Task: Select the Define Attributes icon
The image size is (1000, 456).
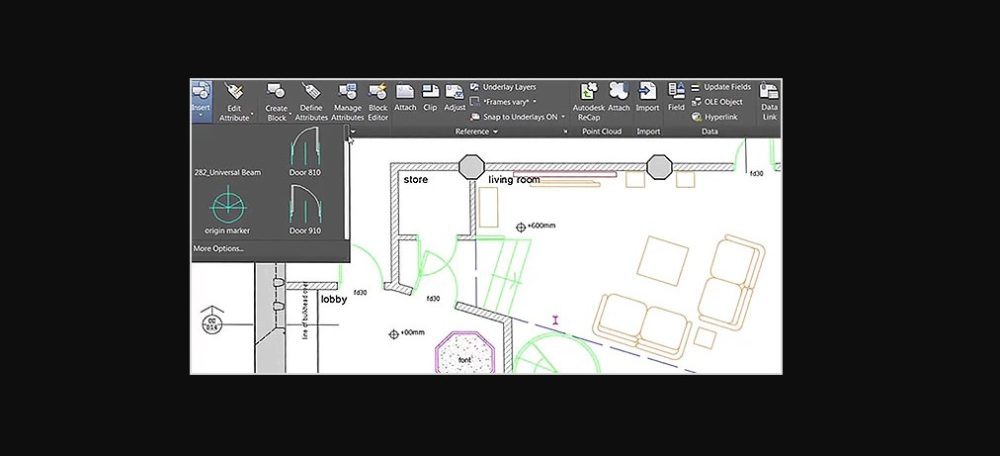Action: tap(311, 98)
